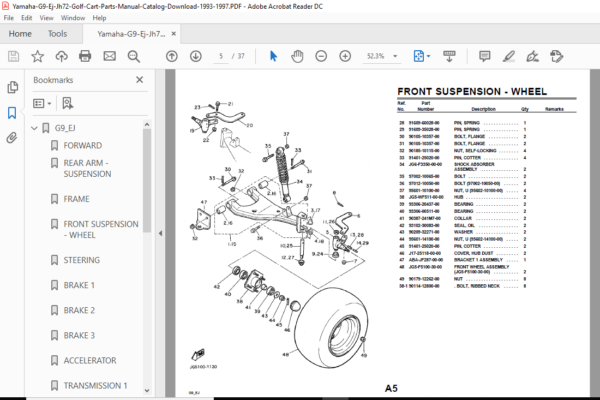Toggle the Attachments paperclip panel
This screenshot has height=400, width=600.
[x=12, y=138]
